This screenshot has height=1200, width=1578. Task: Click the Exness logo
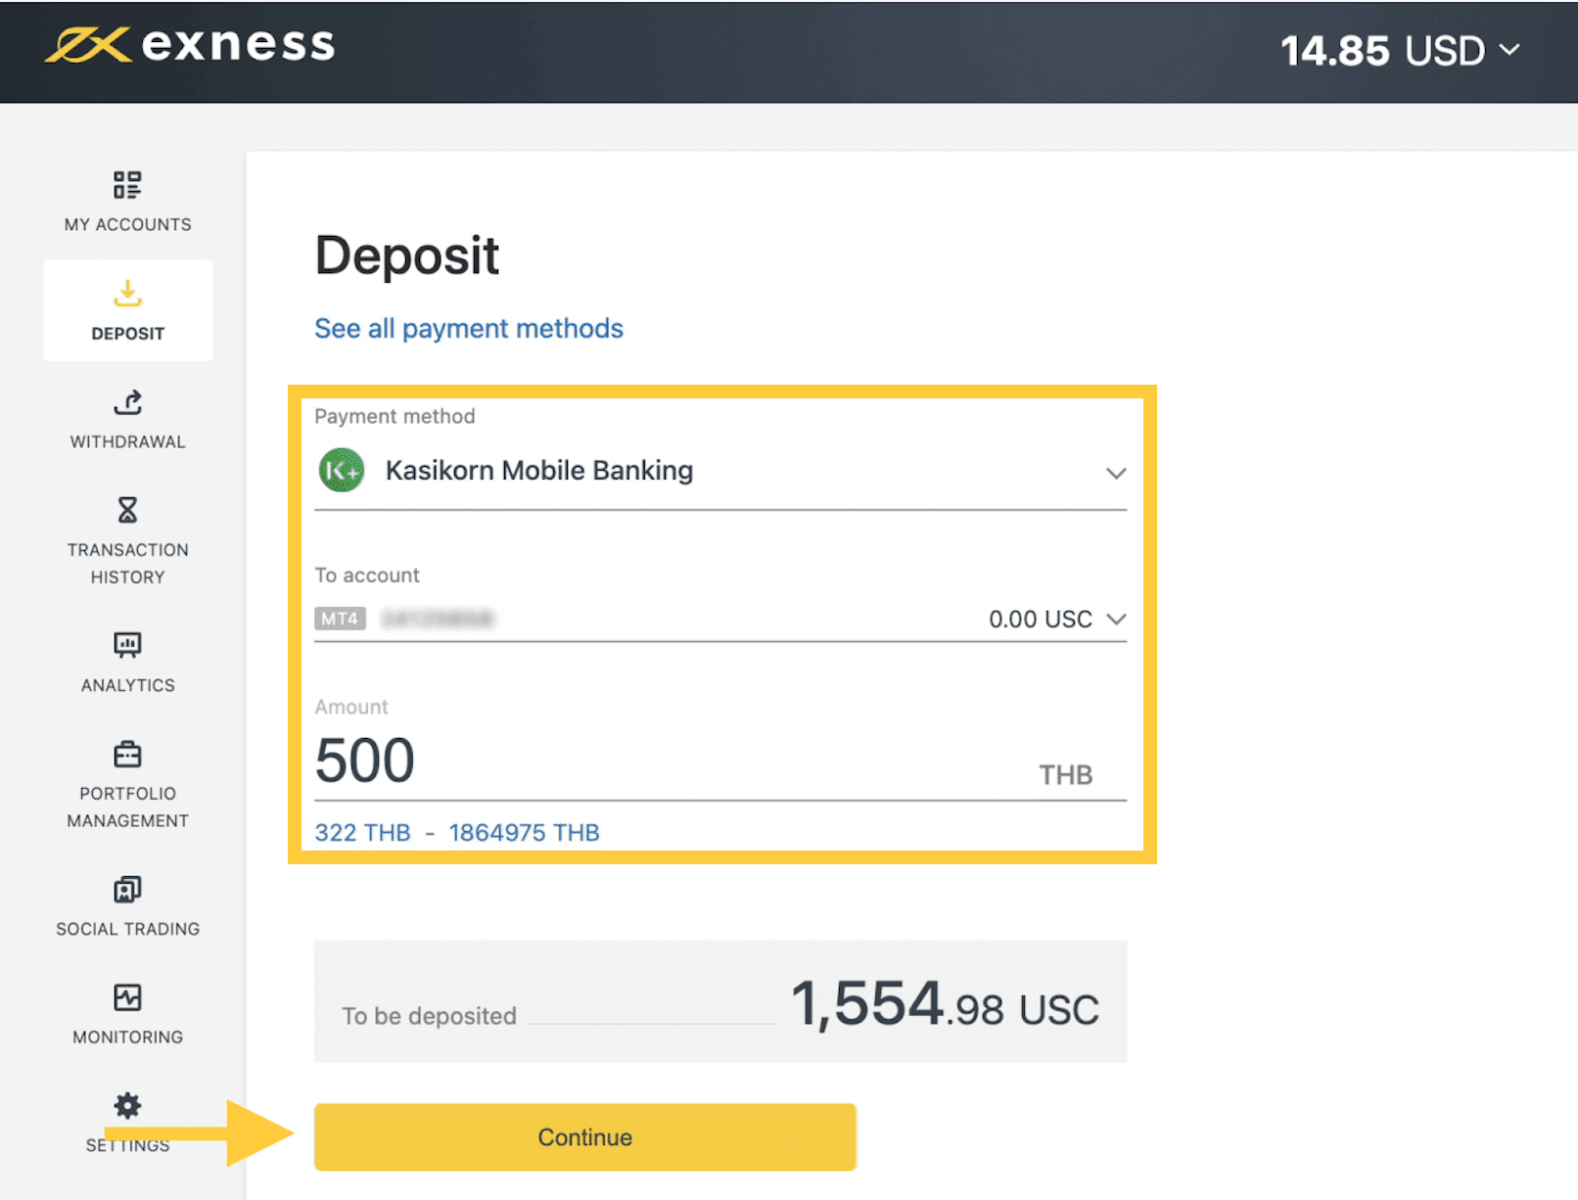tap(190, 45)
